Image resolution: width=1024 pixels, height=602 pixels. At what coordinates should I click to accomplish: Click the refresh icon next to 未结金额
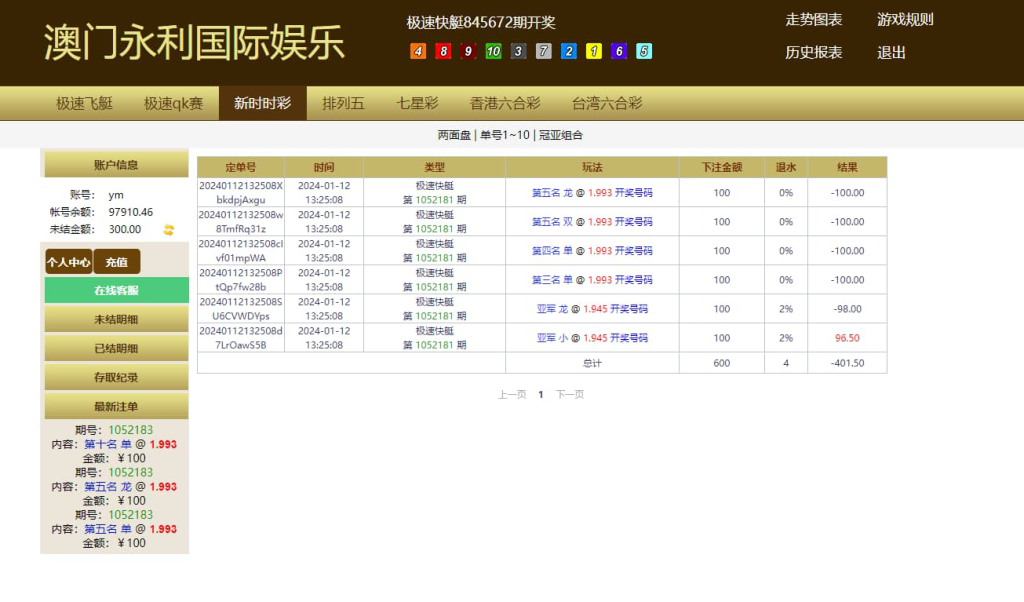click(169, 228)
